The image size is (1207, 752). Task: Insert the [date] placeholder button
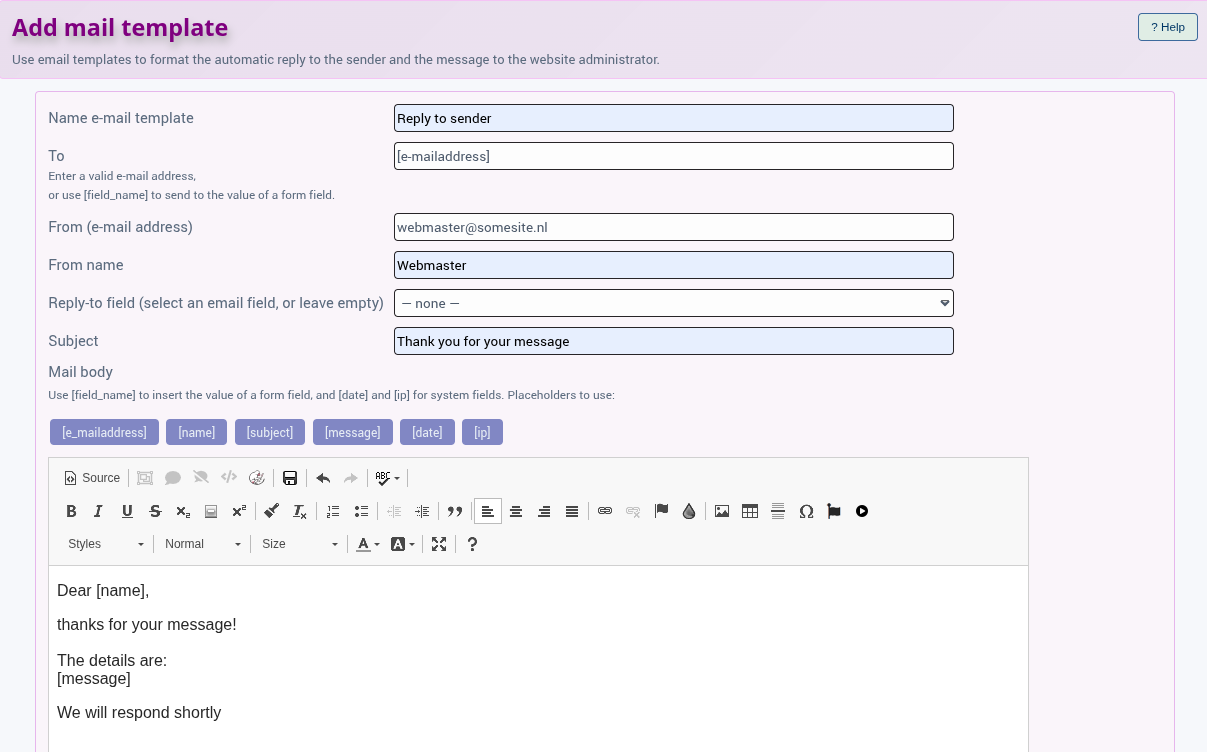click(x=427, y=432)
